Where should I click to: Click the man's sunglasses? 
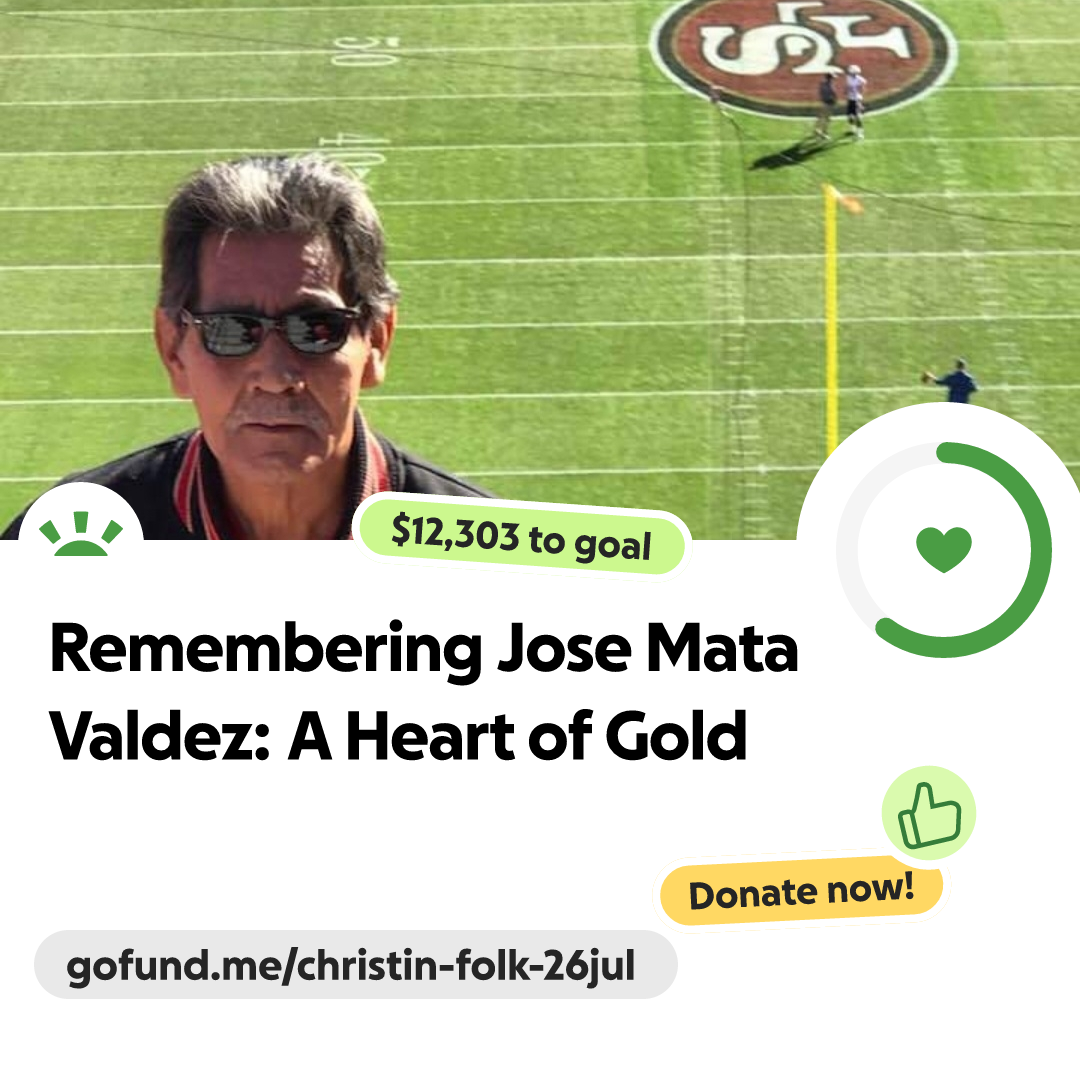(272, 331)
